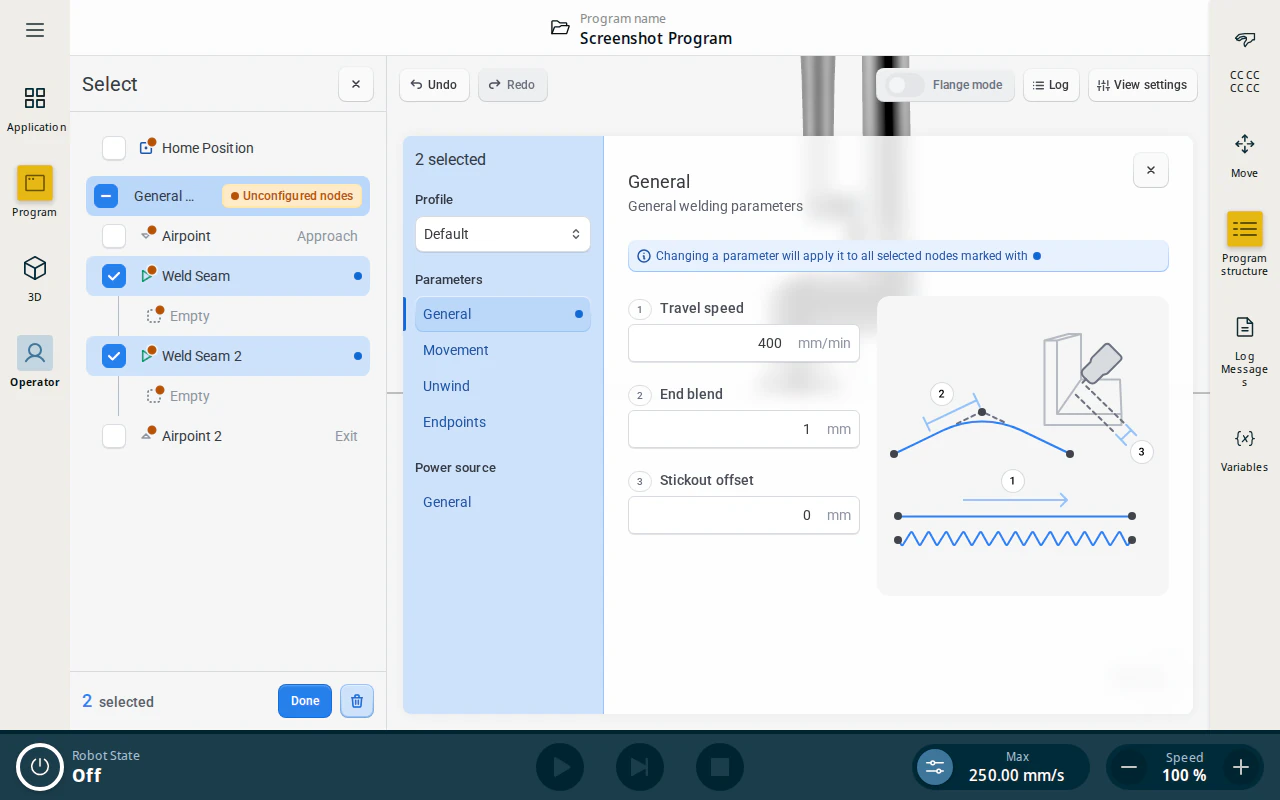1280x800 pixels.
Task: Click the Redo button
Action: [512, 85]
